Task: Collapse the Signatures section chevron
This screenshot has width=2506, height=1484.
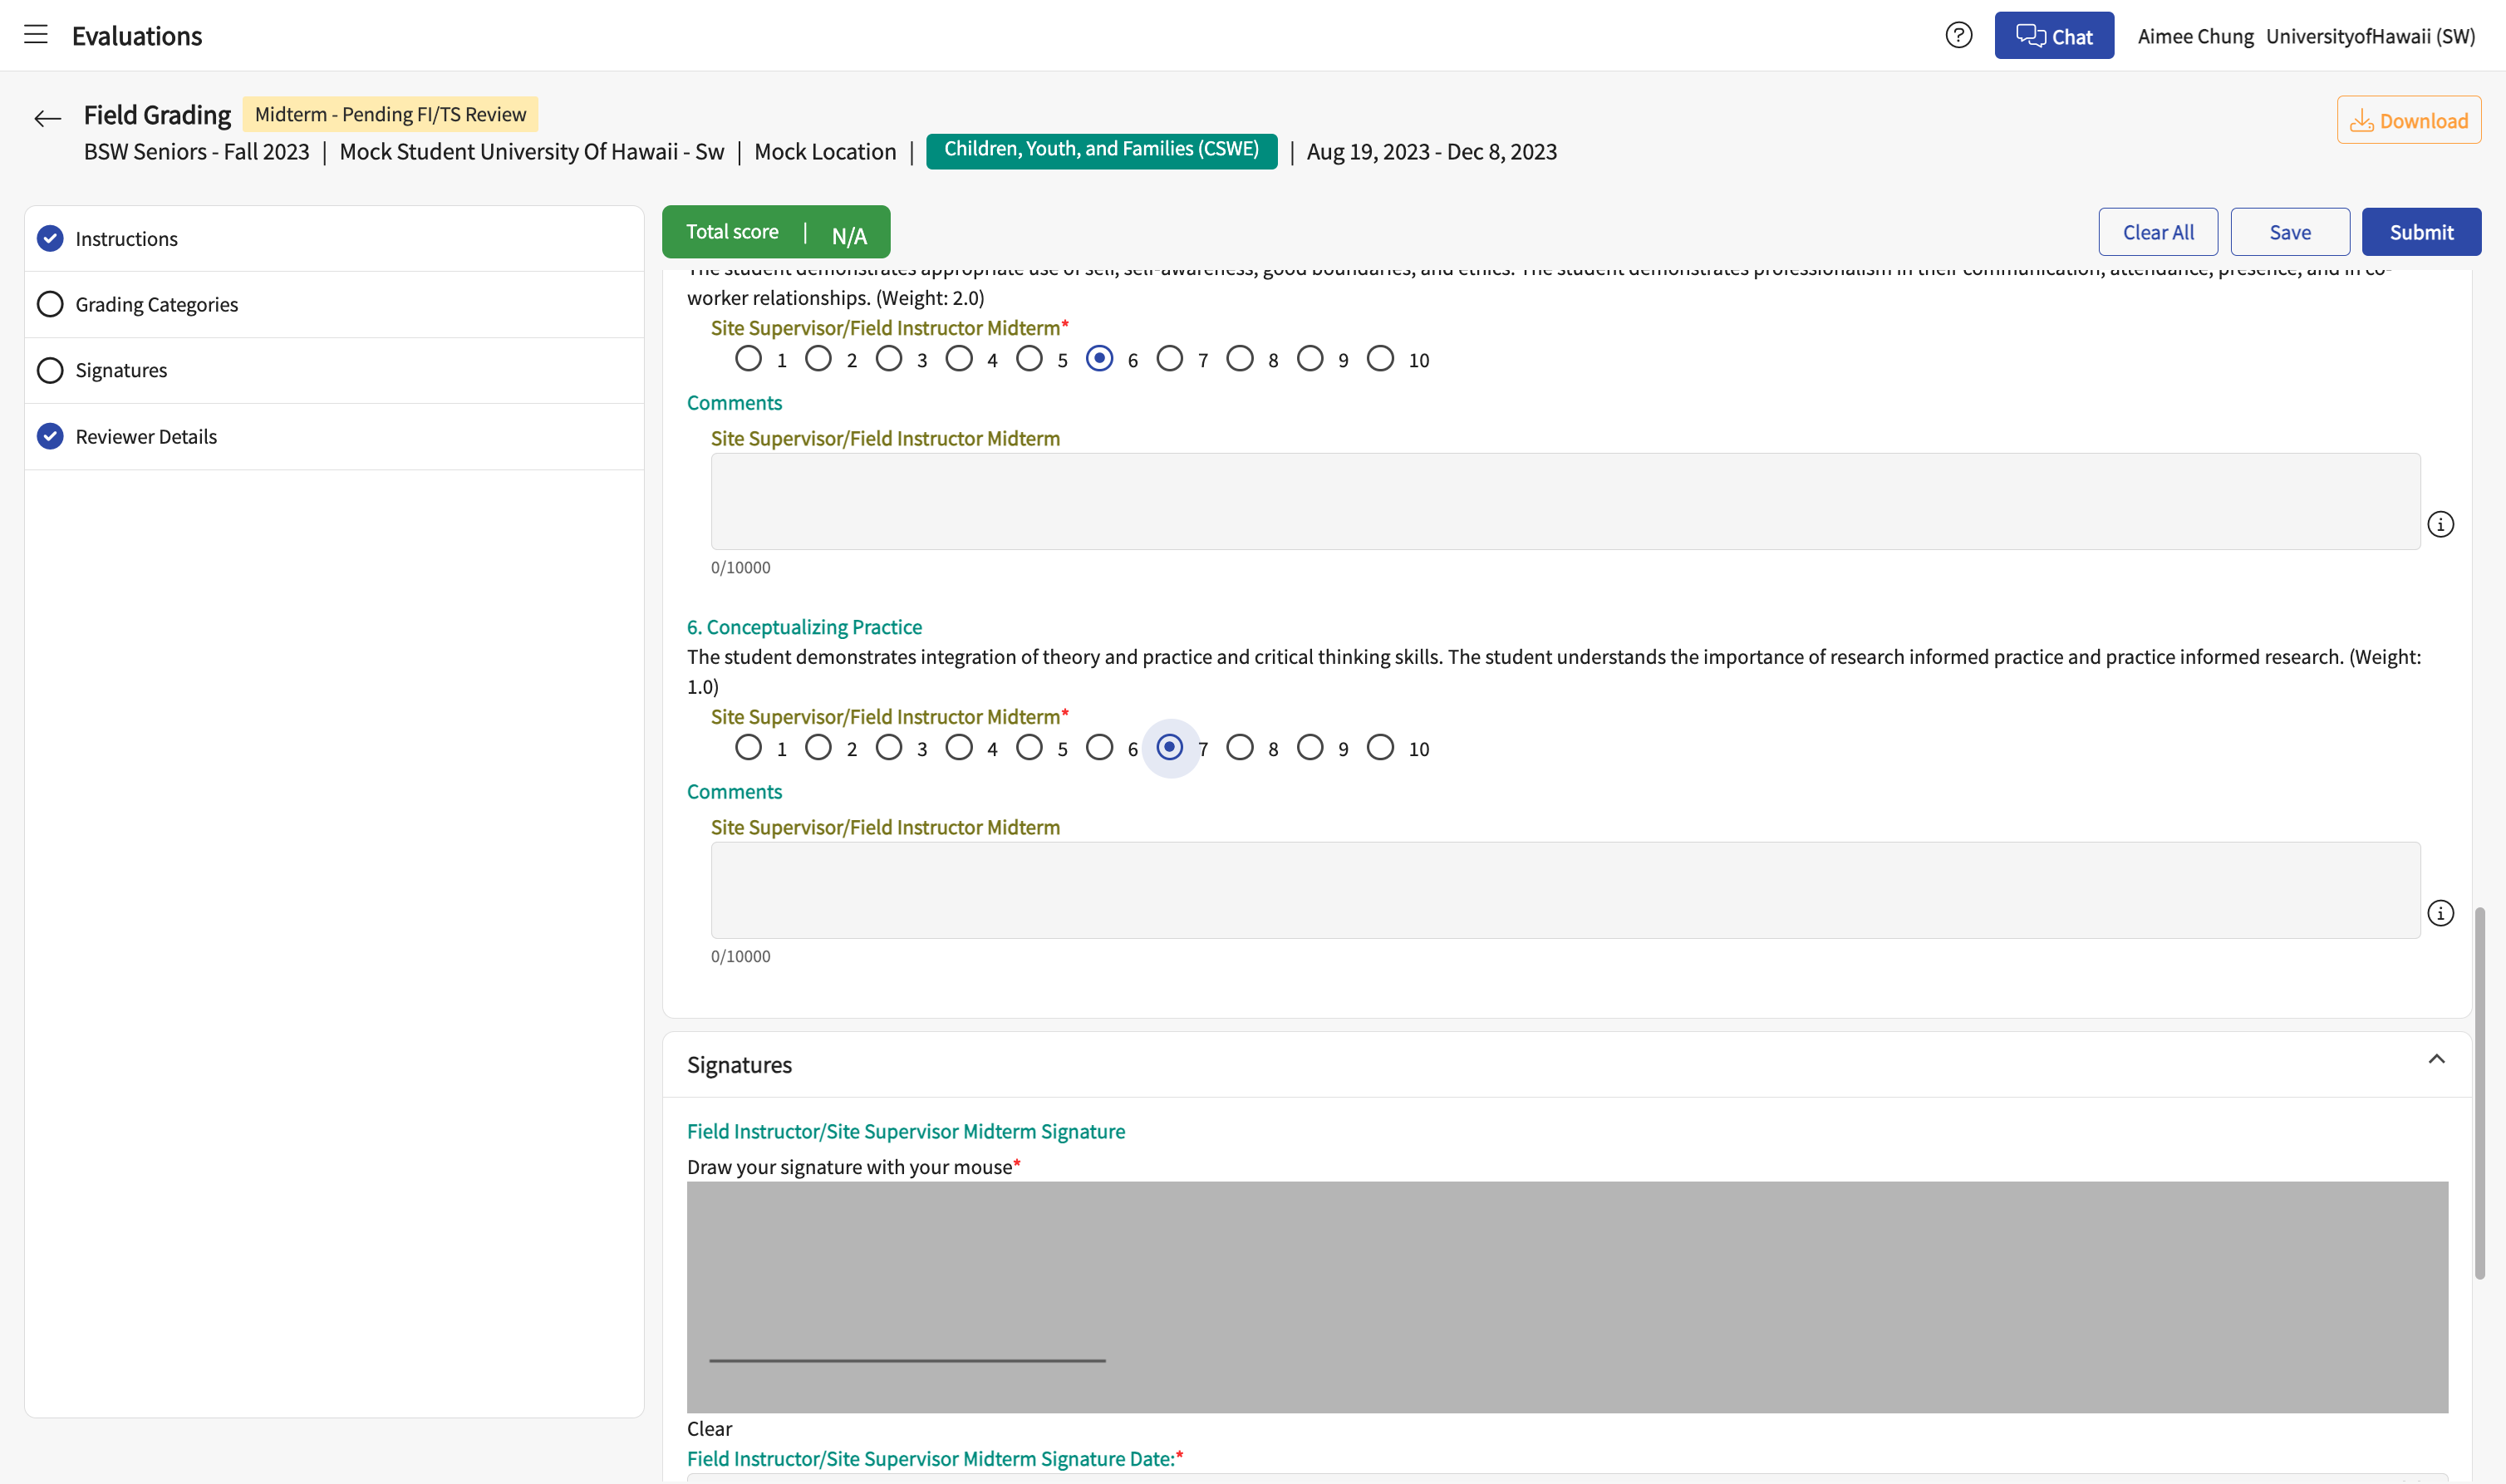Action: click(x=2436, y=1060)
